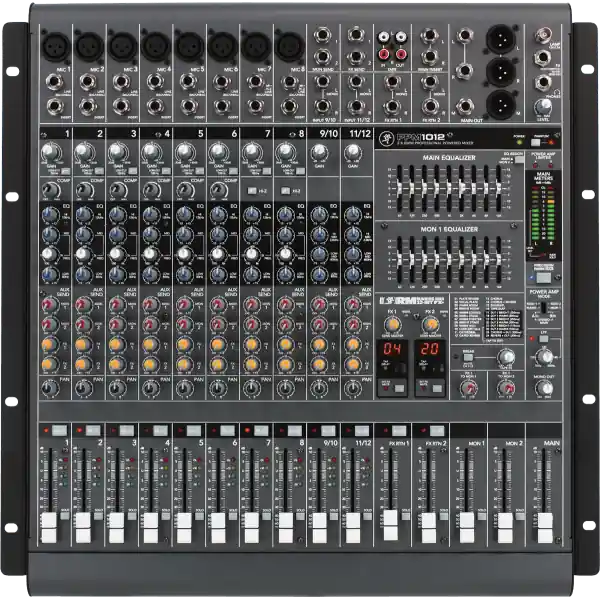Screen dimensions: 600x600
Task: Grab the FX RTN 1 fader cap
Action: point(391,525)
